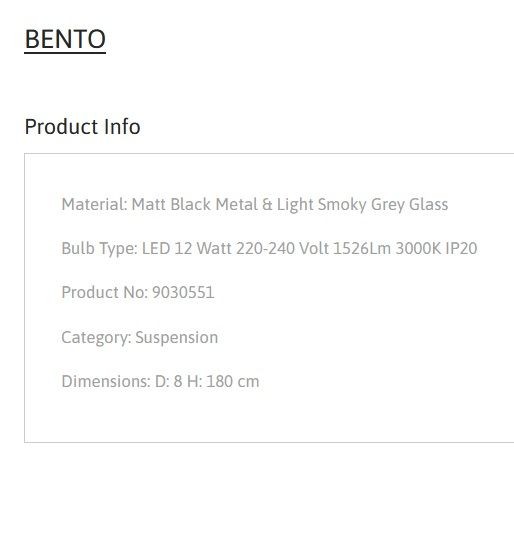Image resolution: width=514 pixels, height=535 pixels.
Task: Click the IP20 rating text
Action: pyautogui.click(x=461, y=248)
